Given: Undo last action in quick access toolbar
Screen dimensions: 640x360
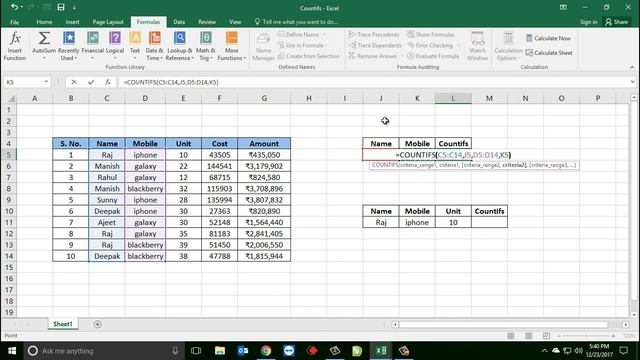Looking at the screenshot, I should (14, 7).
